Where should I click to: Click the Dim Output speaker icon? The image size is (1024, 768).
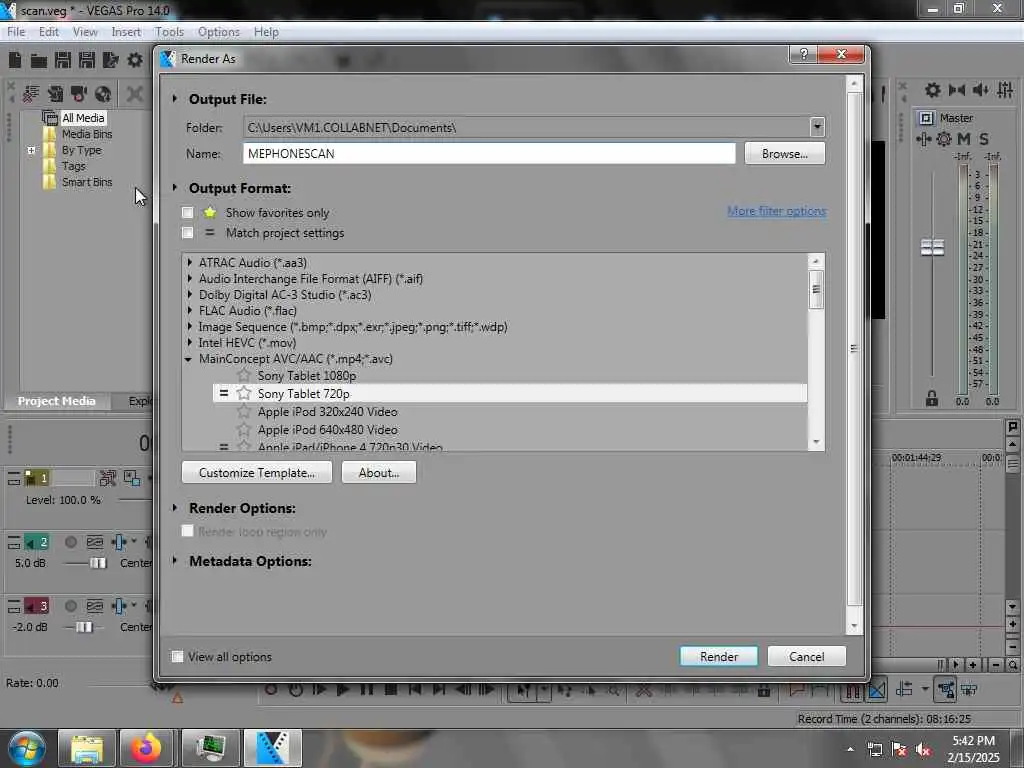[980, 90]
